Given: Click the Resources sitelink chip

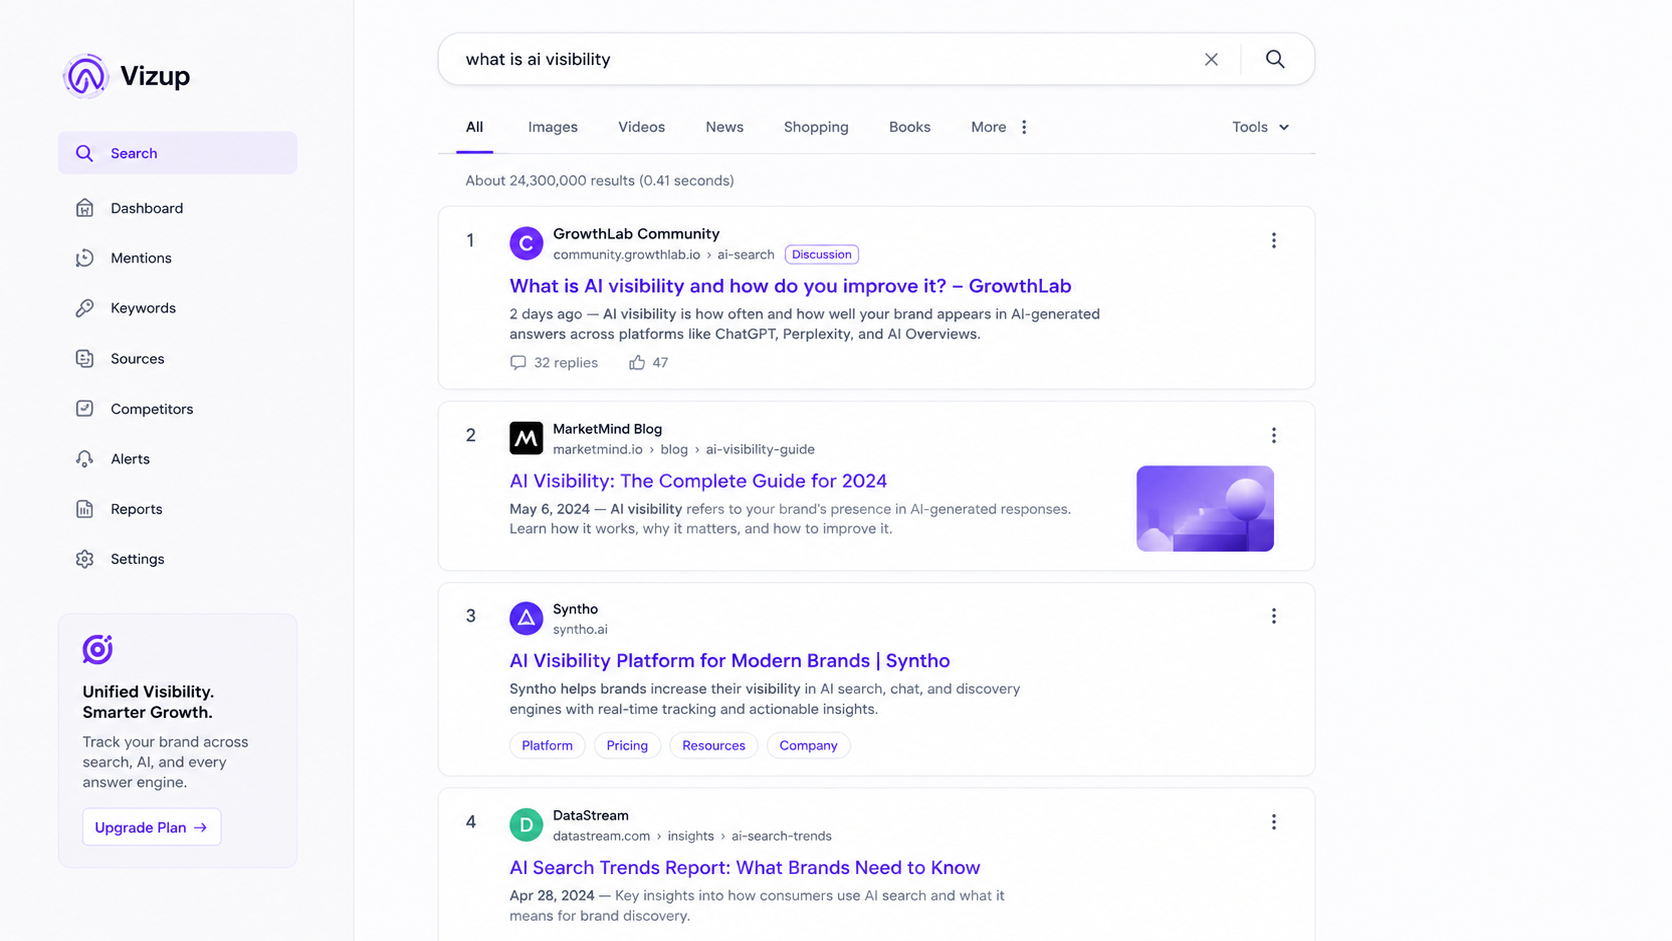Looking at the screenshot, I should point(714,746).
